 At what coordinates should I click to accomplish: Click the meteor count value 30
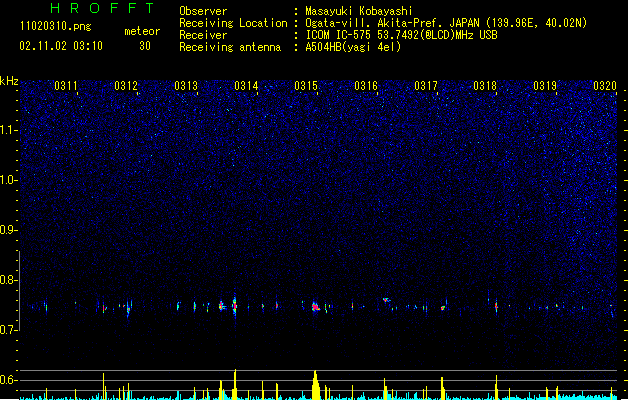(145, 46)
